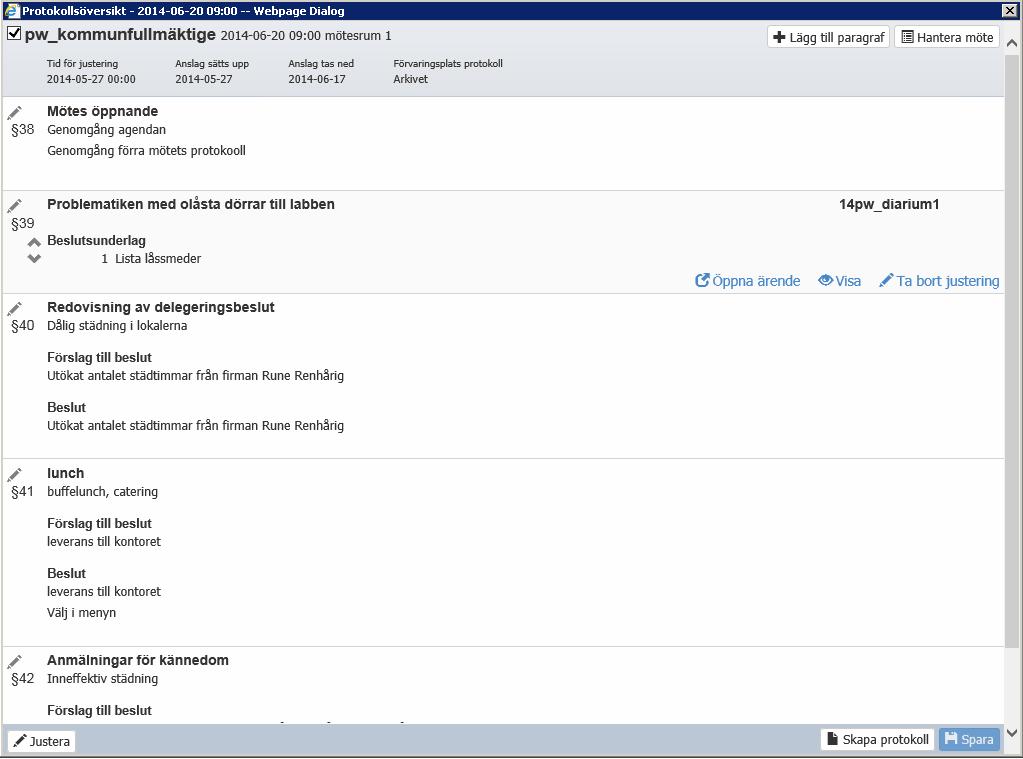Click Ta bort justering link
Screen dimensions: 1023x759
coord(939,281)
